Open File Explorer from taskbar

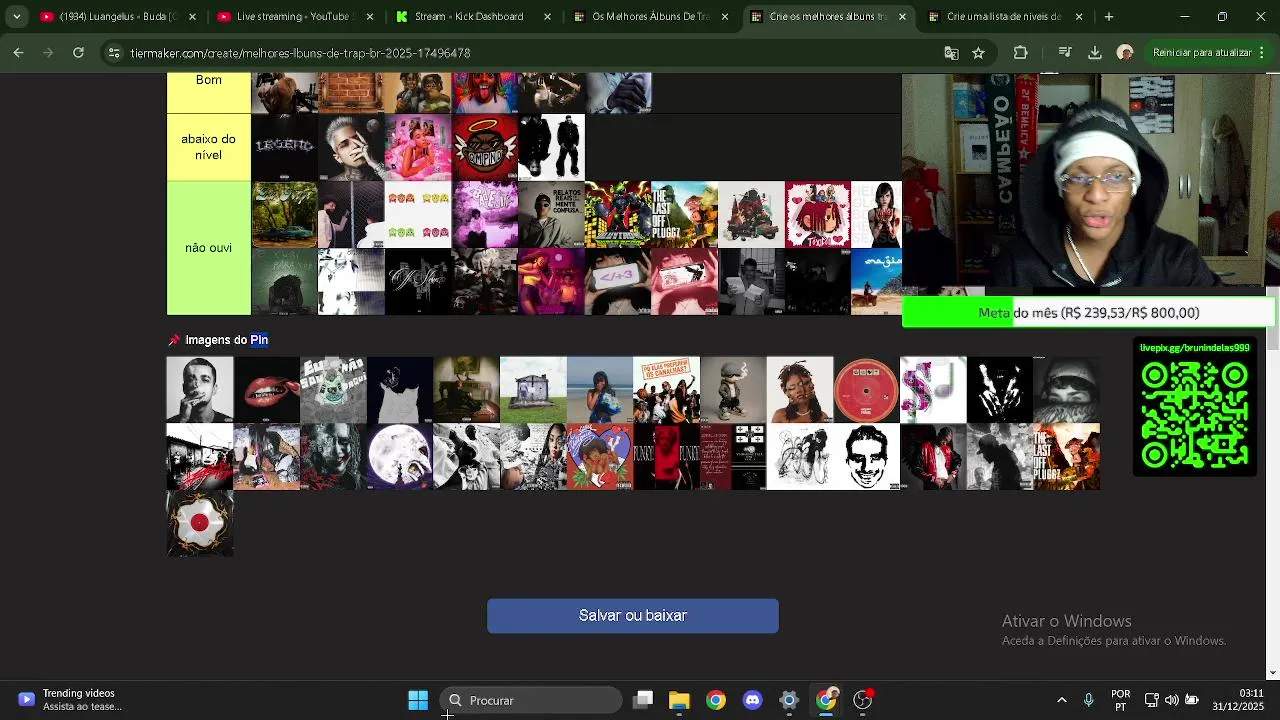click(x=679, y=700)
